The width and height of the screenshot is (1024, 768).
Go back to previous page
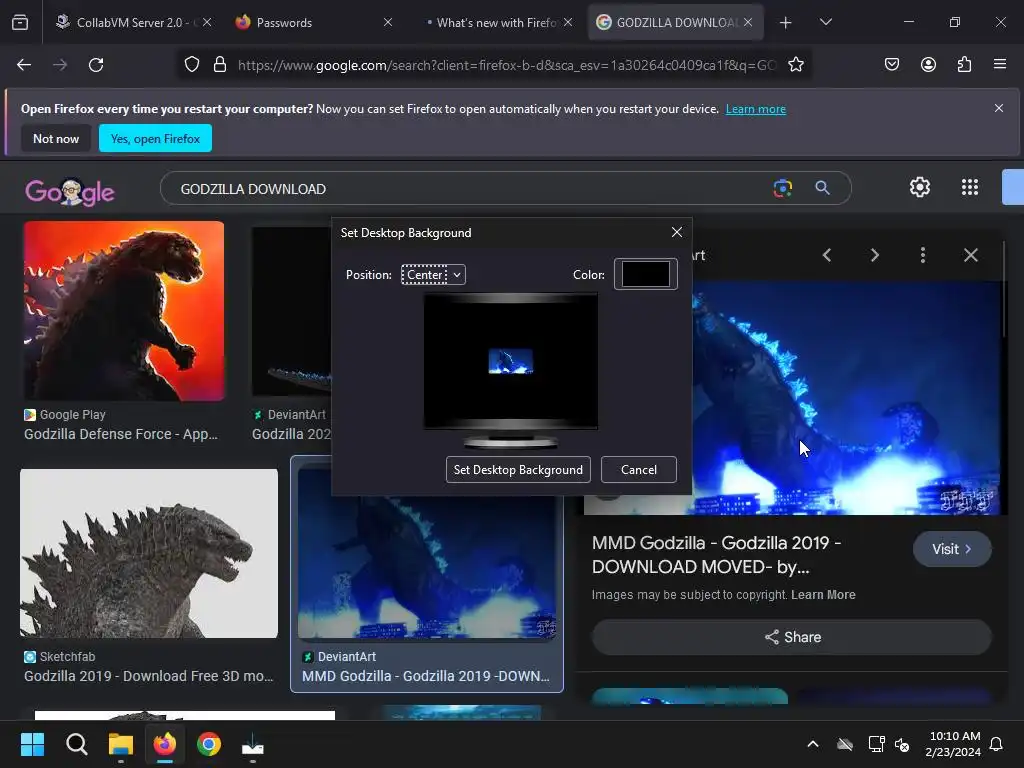24,65
